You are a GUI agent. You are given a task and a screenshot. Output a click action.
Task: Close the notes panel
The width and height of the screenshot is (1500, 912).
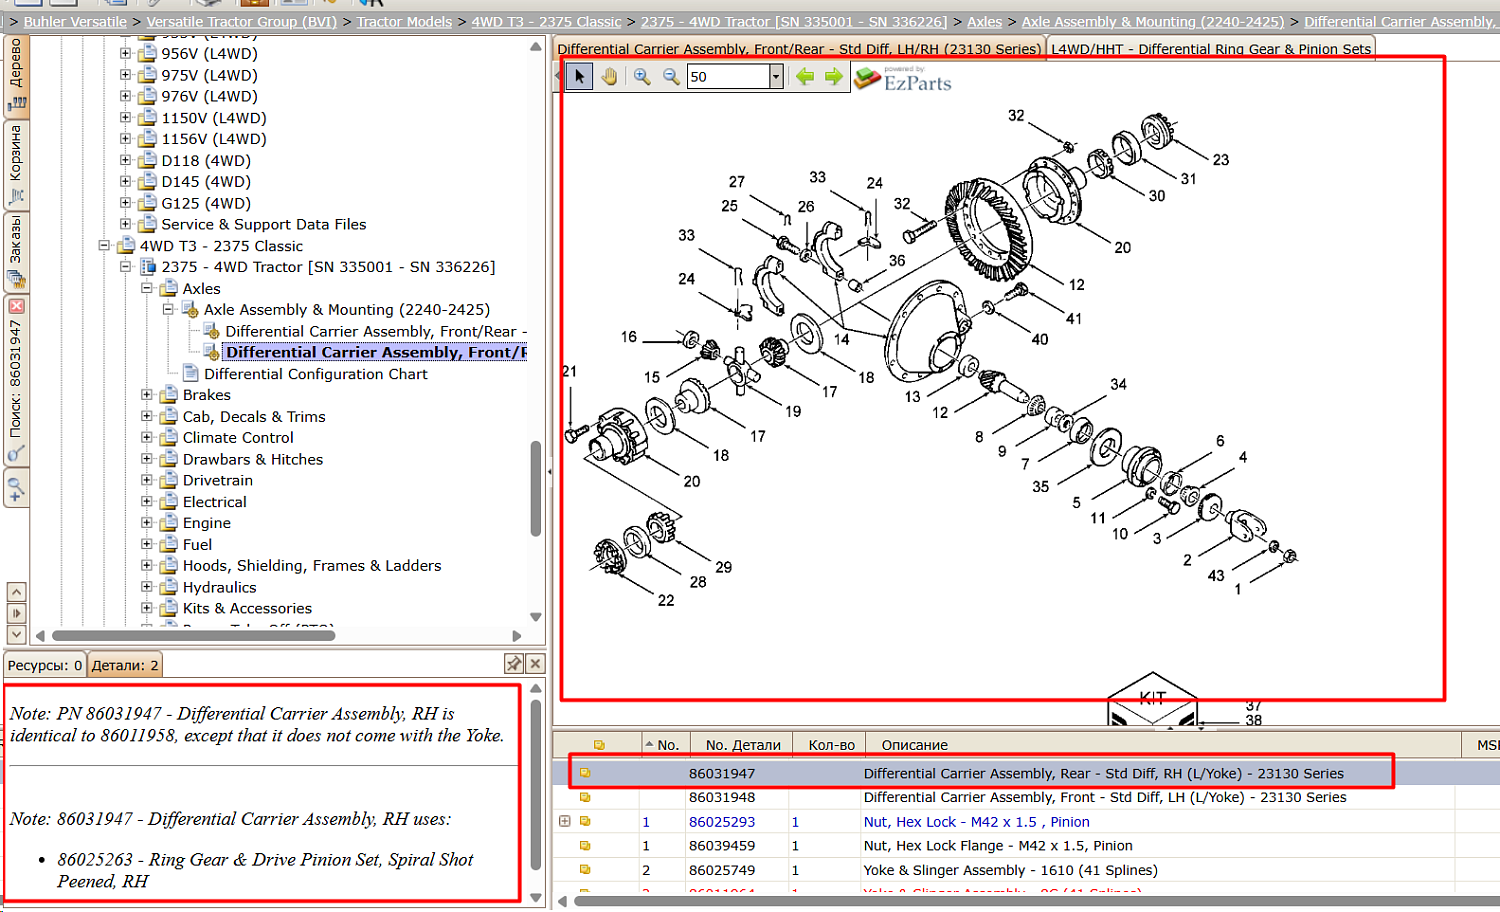535,664
